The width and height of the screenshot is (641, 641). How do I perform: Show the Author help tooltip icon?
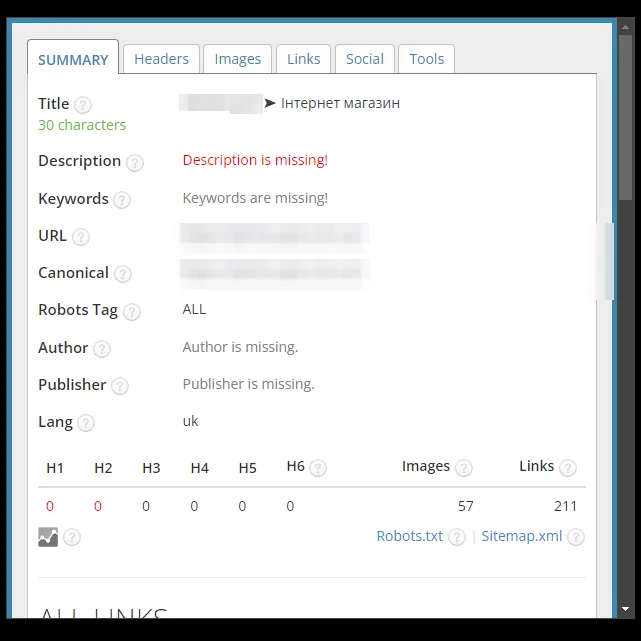[x=102, y=349]
